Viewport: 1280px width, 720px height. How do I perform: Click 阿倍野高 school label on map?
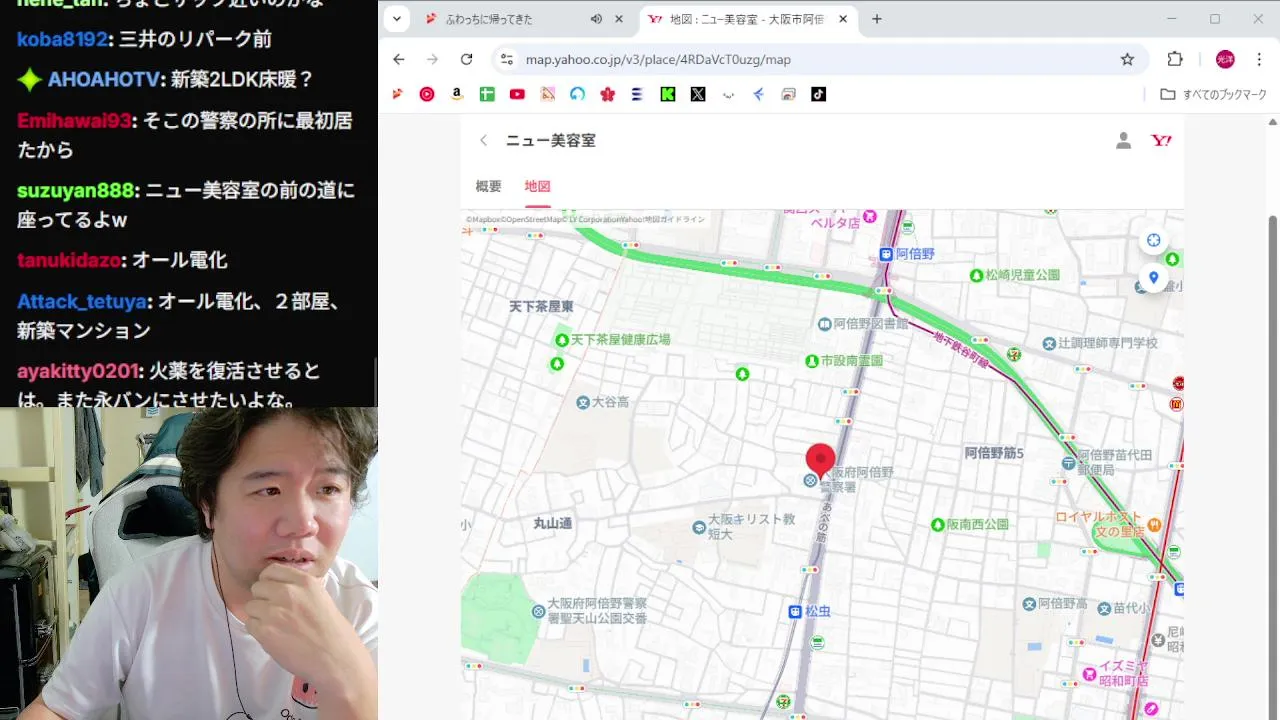point(1062,604)
